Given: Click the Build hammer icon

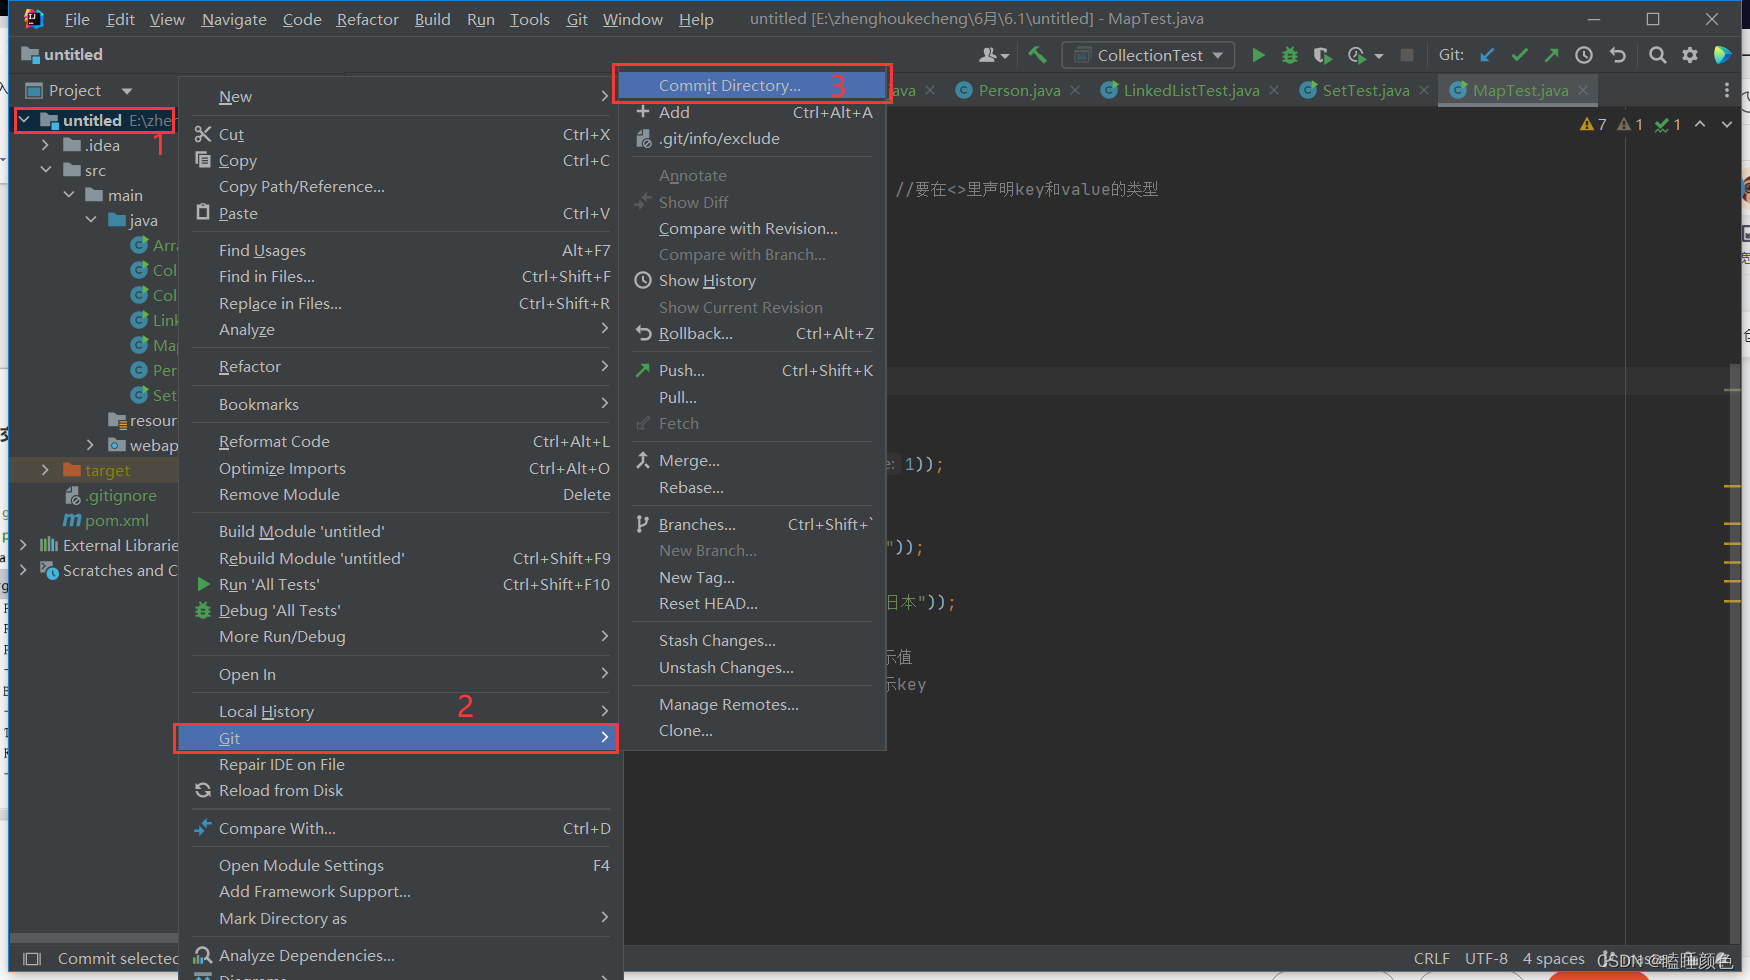Looking at the screenshot, I should click(x=1037, y=55).
